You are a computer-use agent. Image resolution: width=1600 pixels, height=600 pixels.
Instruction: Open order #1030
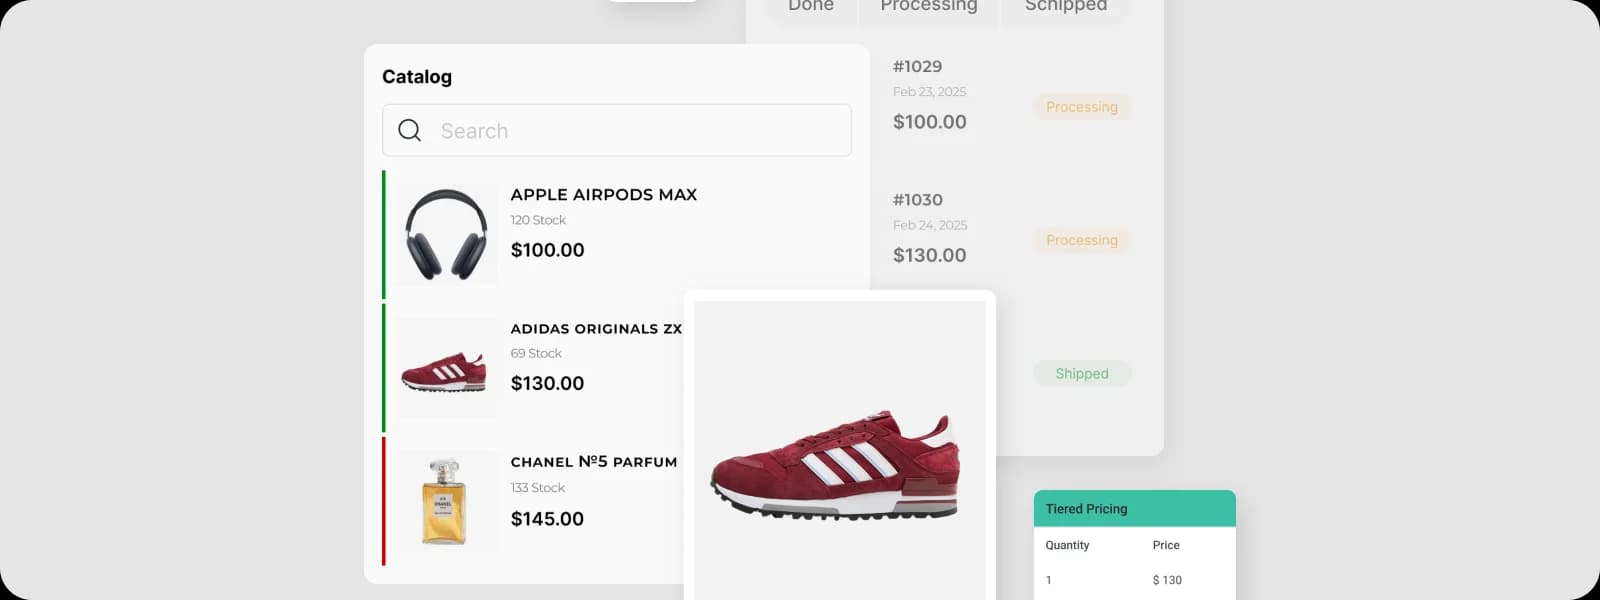917,200
